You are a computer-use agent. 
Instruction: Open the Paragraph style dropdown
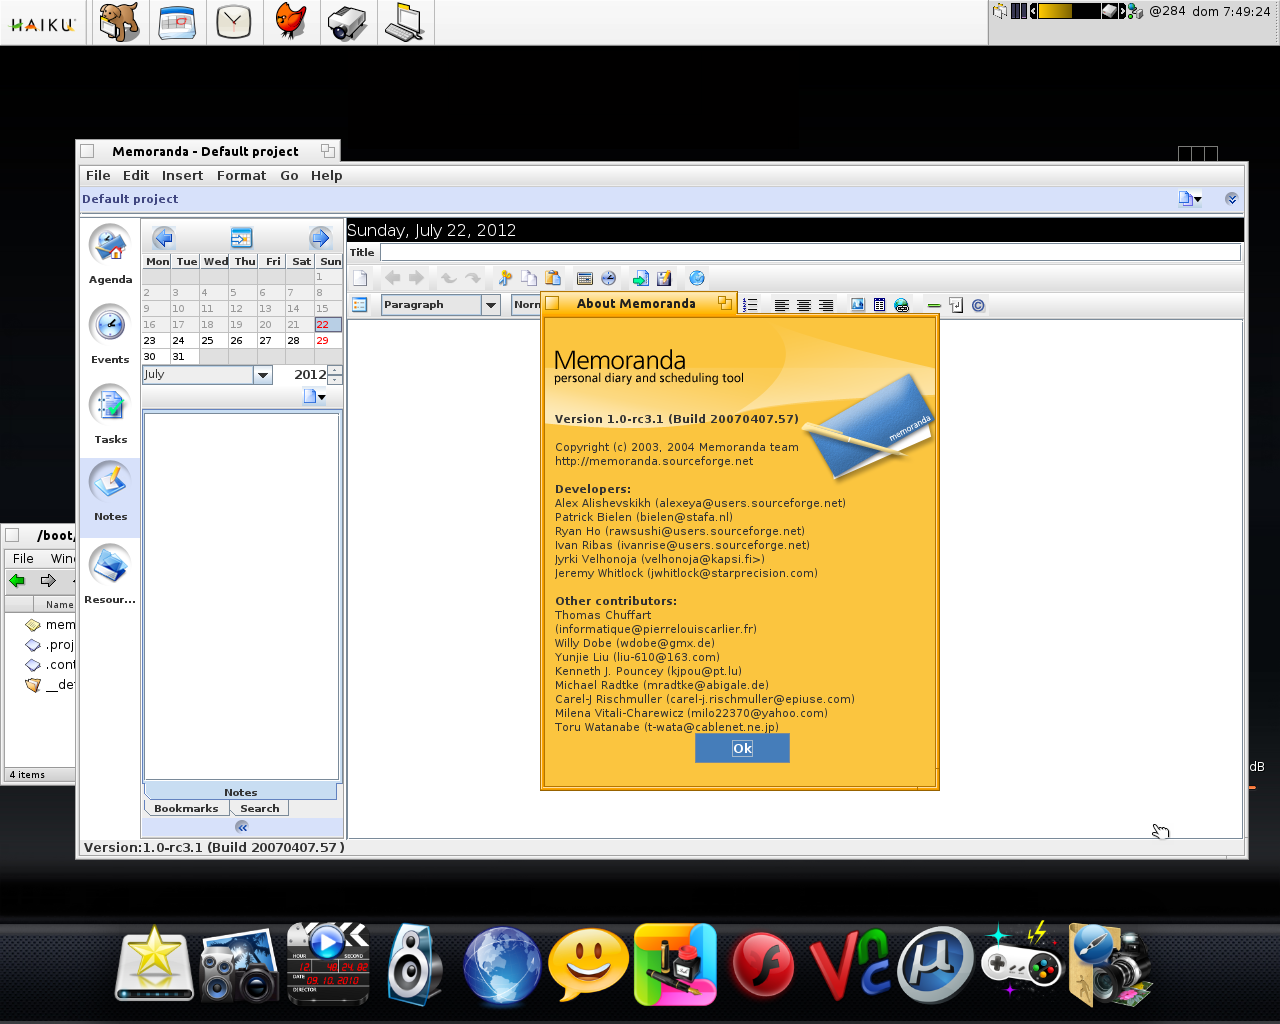click(x=491, y=305)
